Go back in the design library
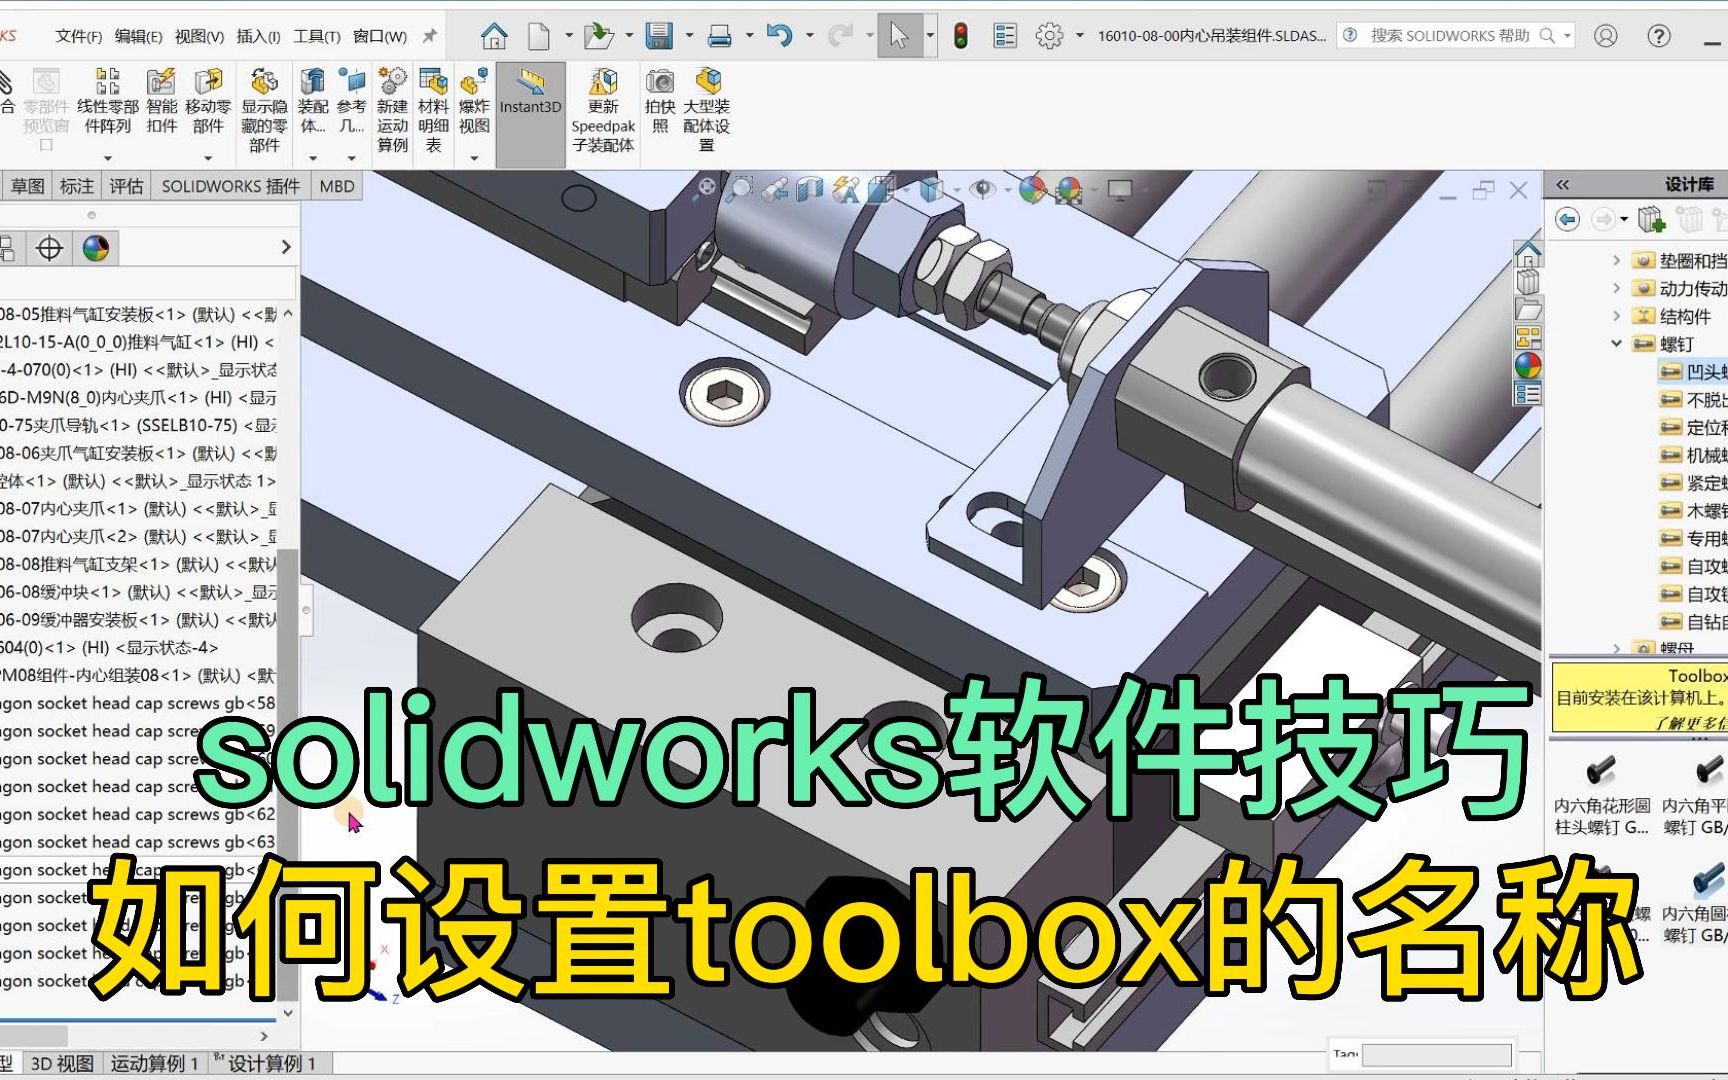 1567,219
